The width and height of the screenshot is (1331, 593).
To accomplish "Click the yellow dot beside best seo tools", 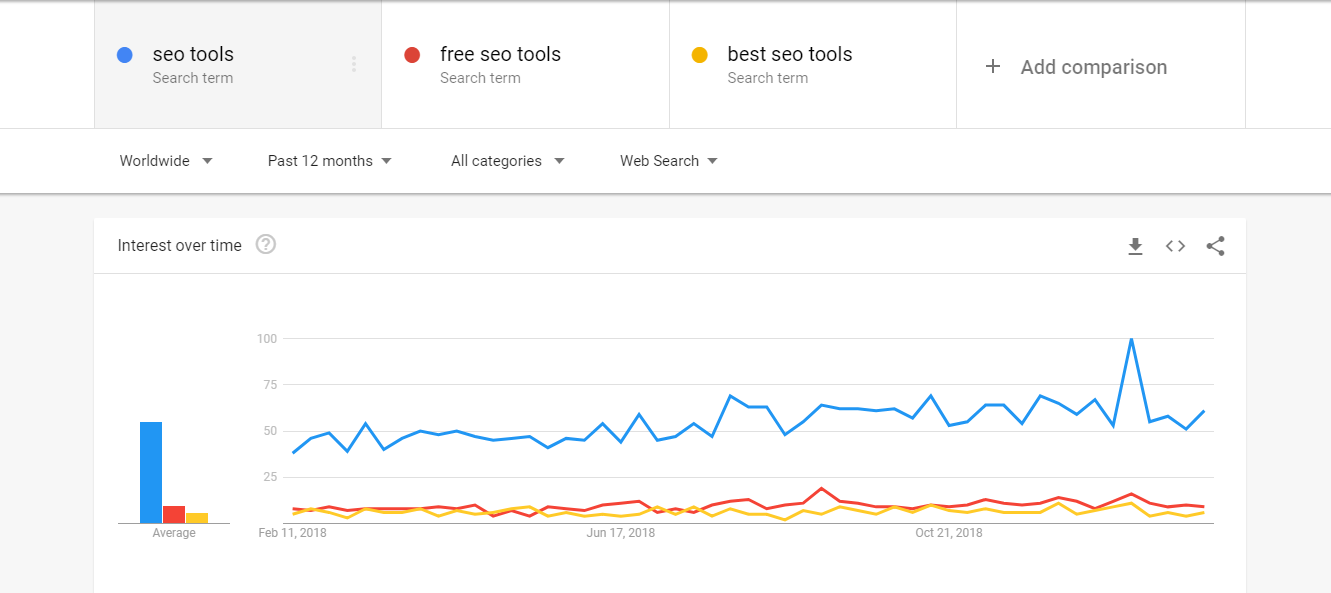I will pos(700,55).
